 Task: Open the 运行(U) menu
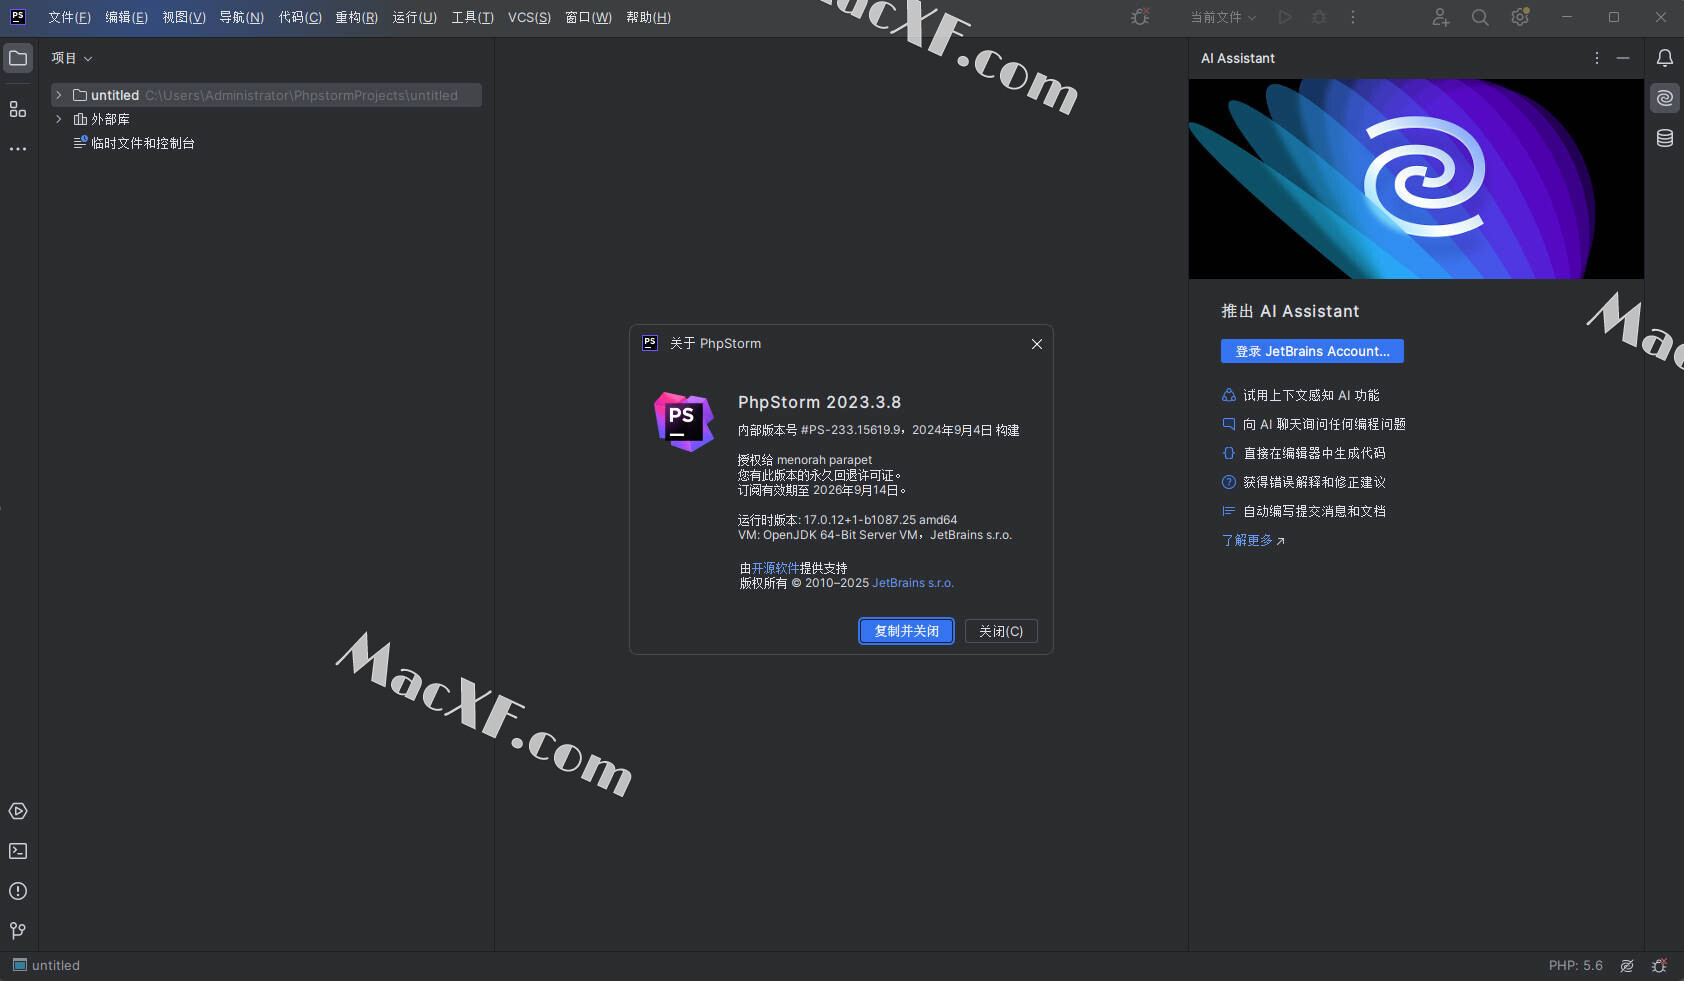point(414,17)
